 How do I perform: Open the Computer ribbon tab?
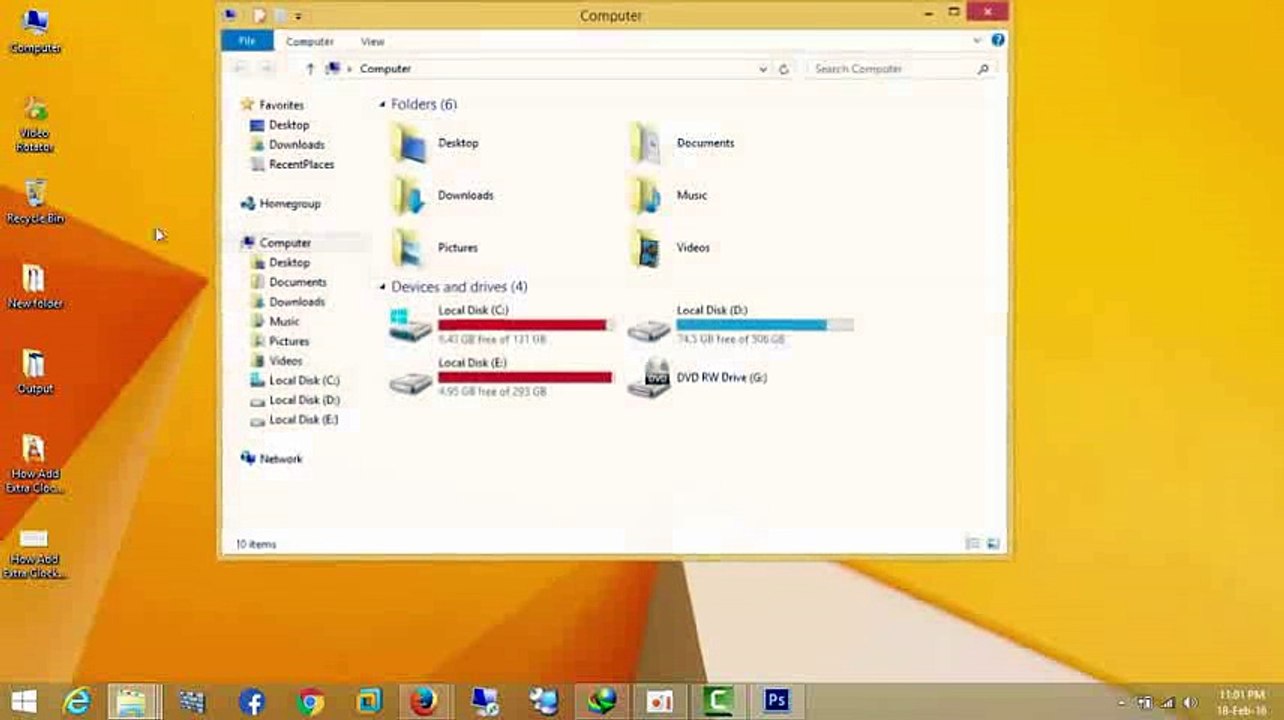310,42
